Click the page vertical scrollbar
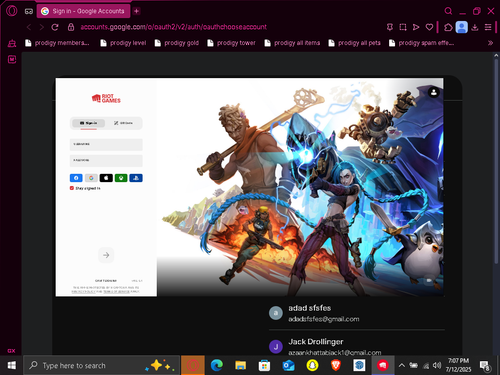500x375 pixels. pos(496,160)
